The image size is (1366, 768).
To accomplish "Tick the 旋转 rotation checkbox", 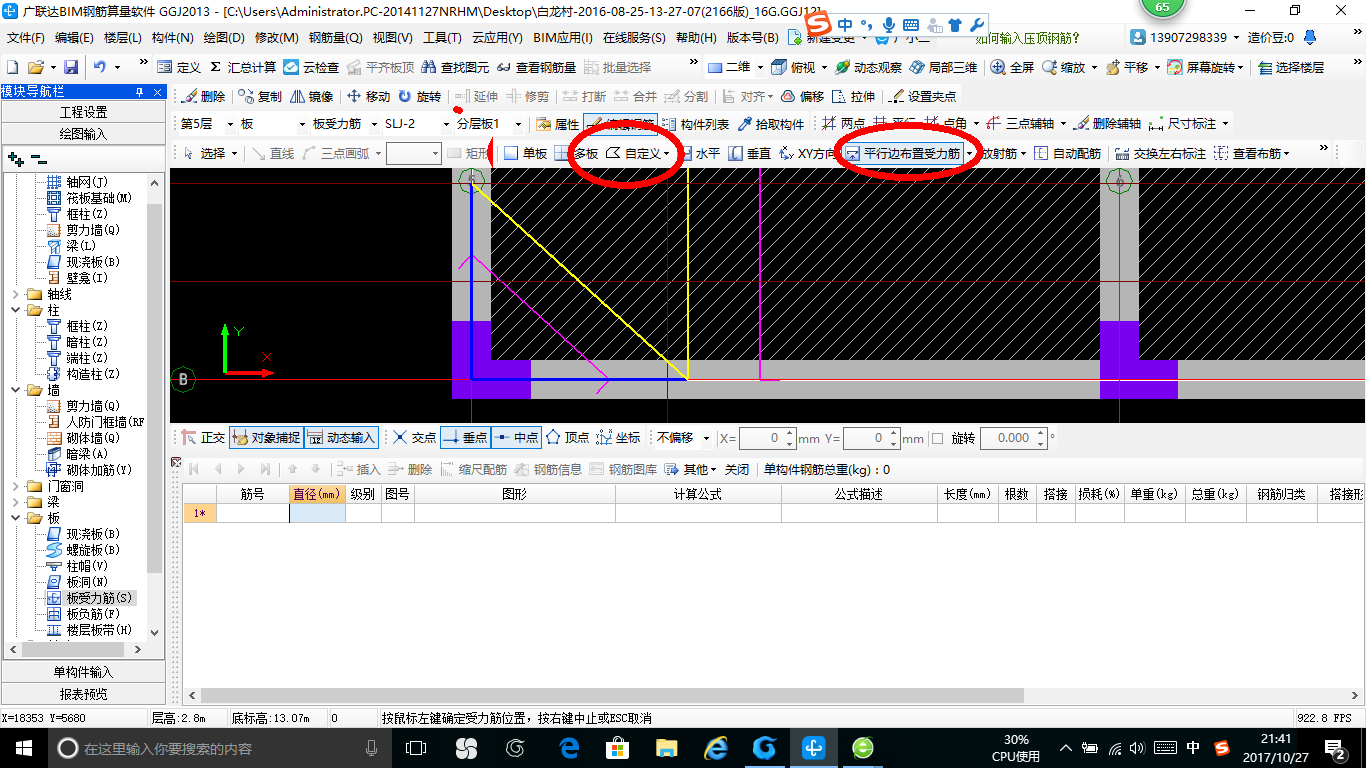I will click(x=937, y=438).
